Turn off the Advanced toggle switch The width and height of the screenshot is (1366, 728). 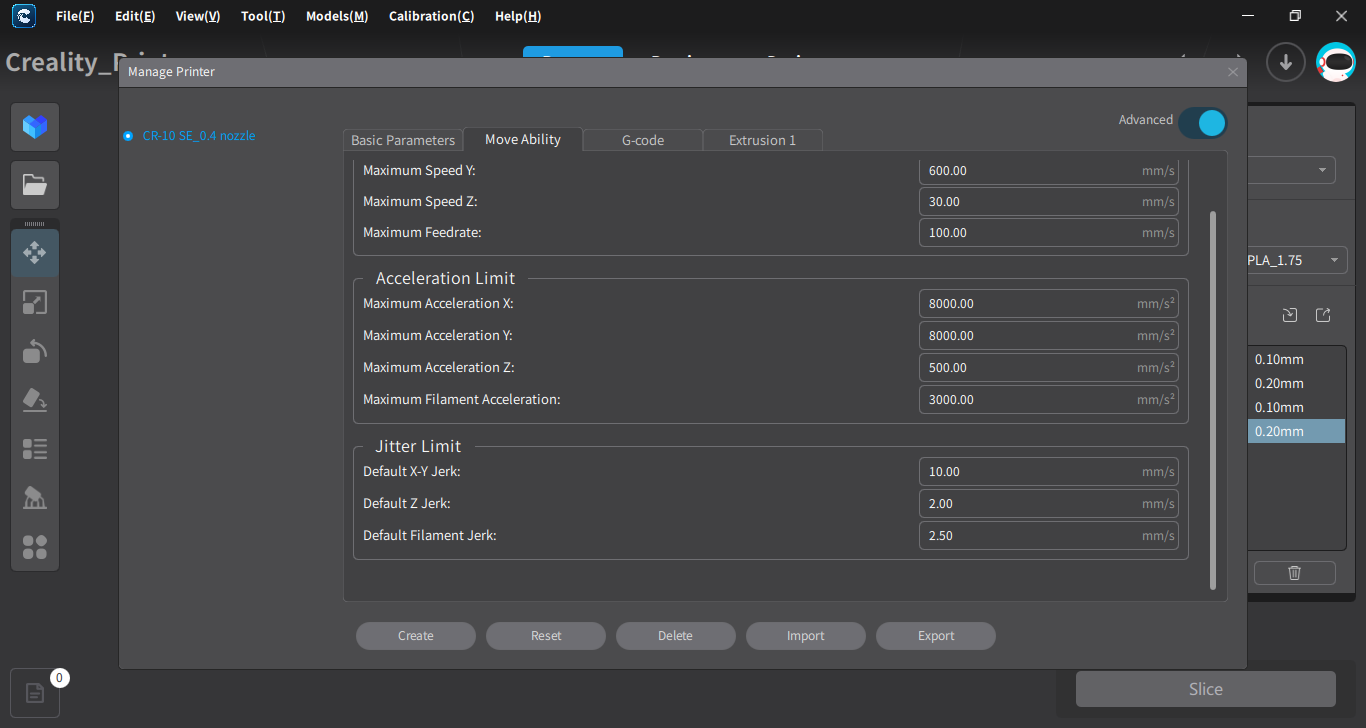(x=1202, y=123)
